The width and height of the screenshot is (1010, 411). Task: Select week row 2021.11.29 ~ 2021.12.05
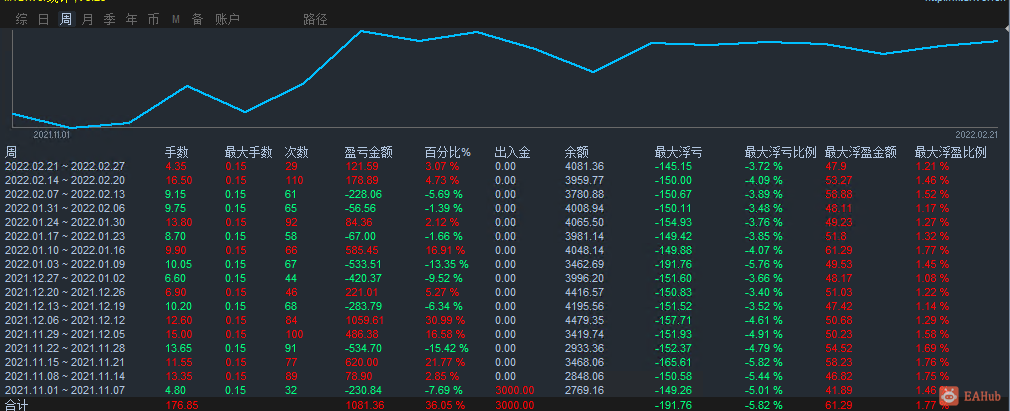(x=505, y=334)
